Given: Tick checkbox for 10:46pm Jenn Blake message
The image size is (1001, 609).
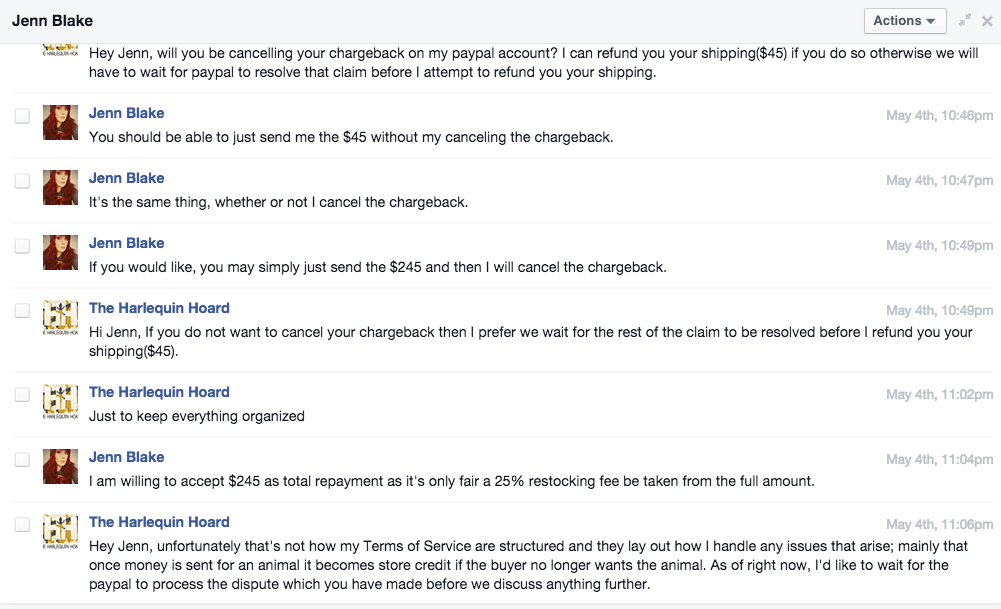Looking at the screenshot, I should 22,116.
